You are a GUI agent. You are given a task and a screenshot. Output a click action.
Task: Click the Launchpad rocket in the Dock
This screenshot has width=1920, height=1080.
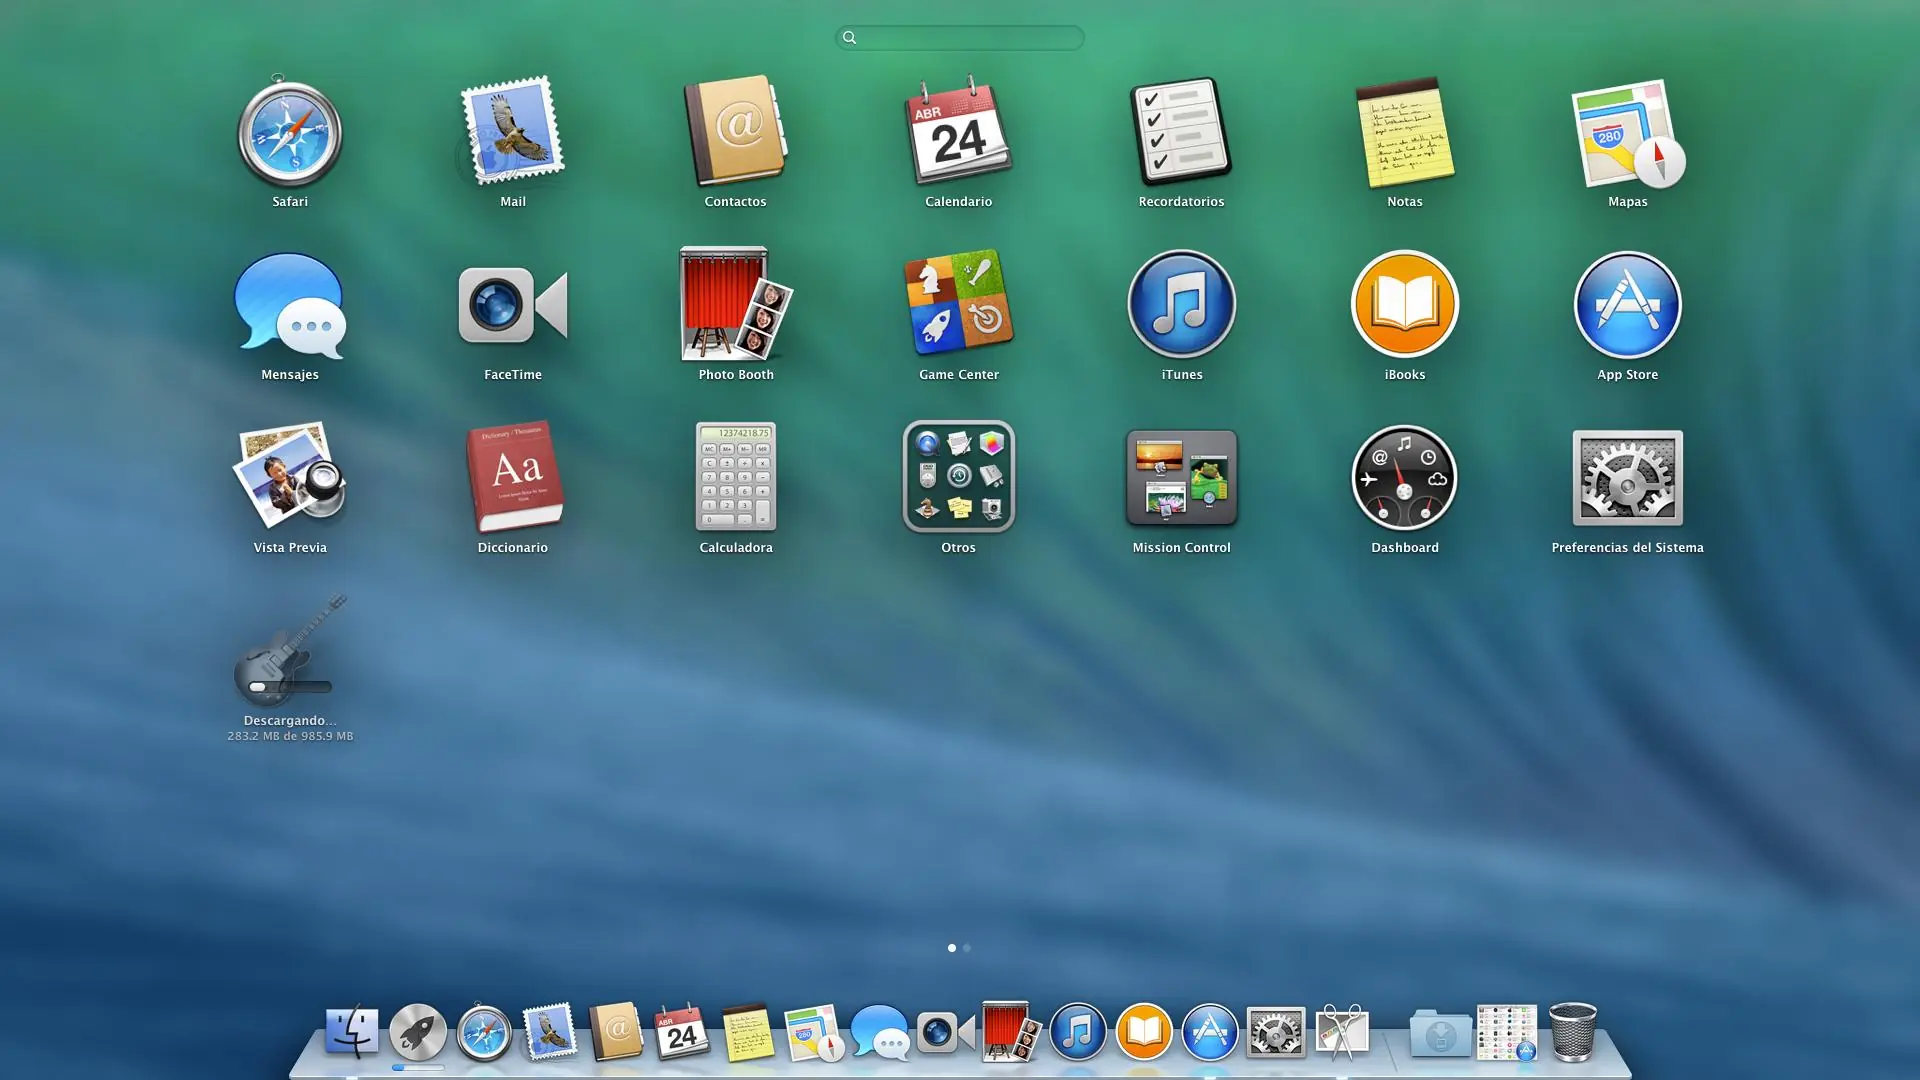(418, 1031)
